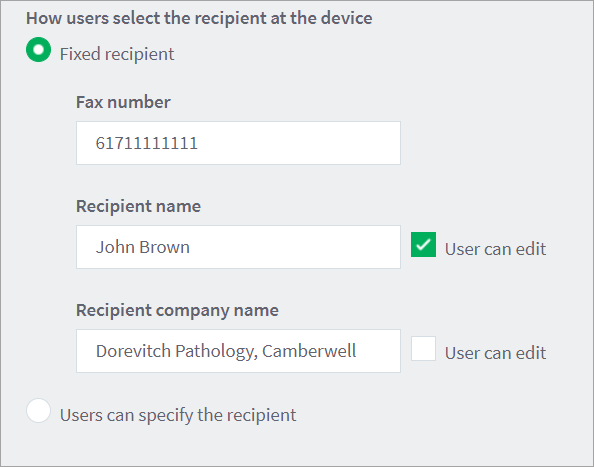The width and height of the screenshot is (594, 467).
Task: Click the "Recipient company name" field label
Action: point(177,310)
